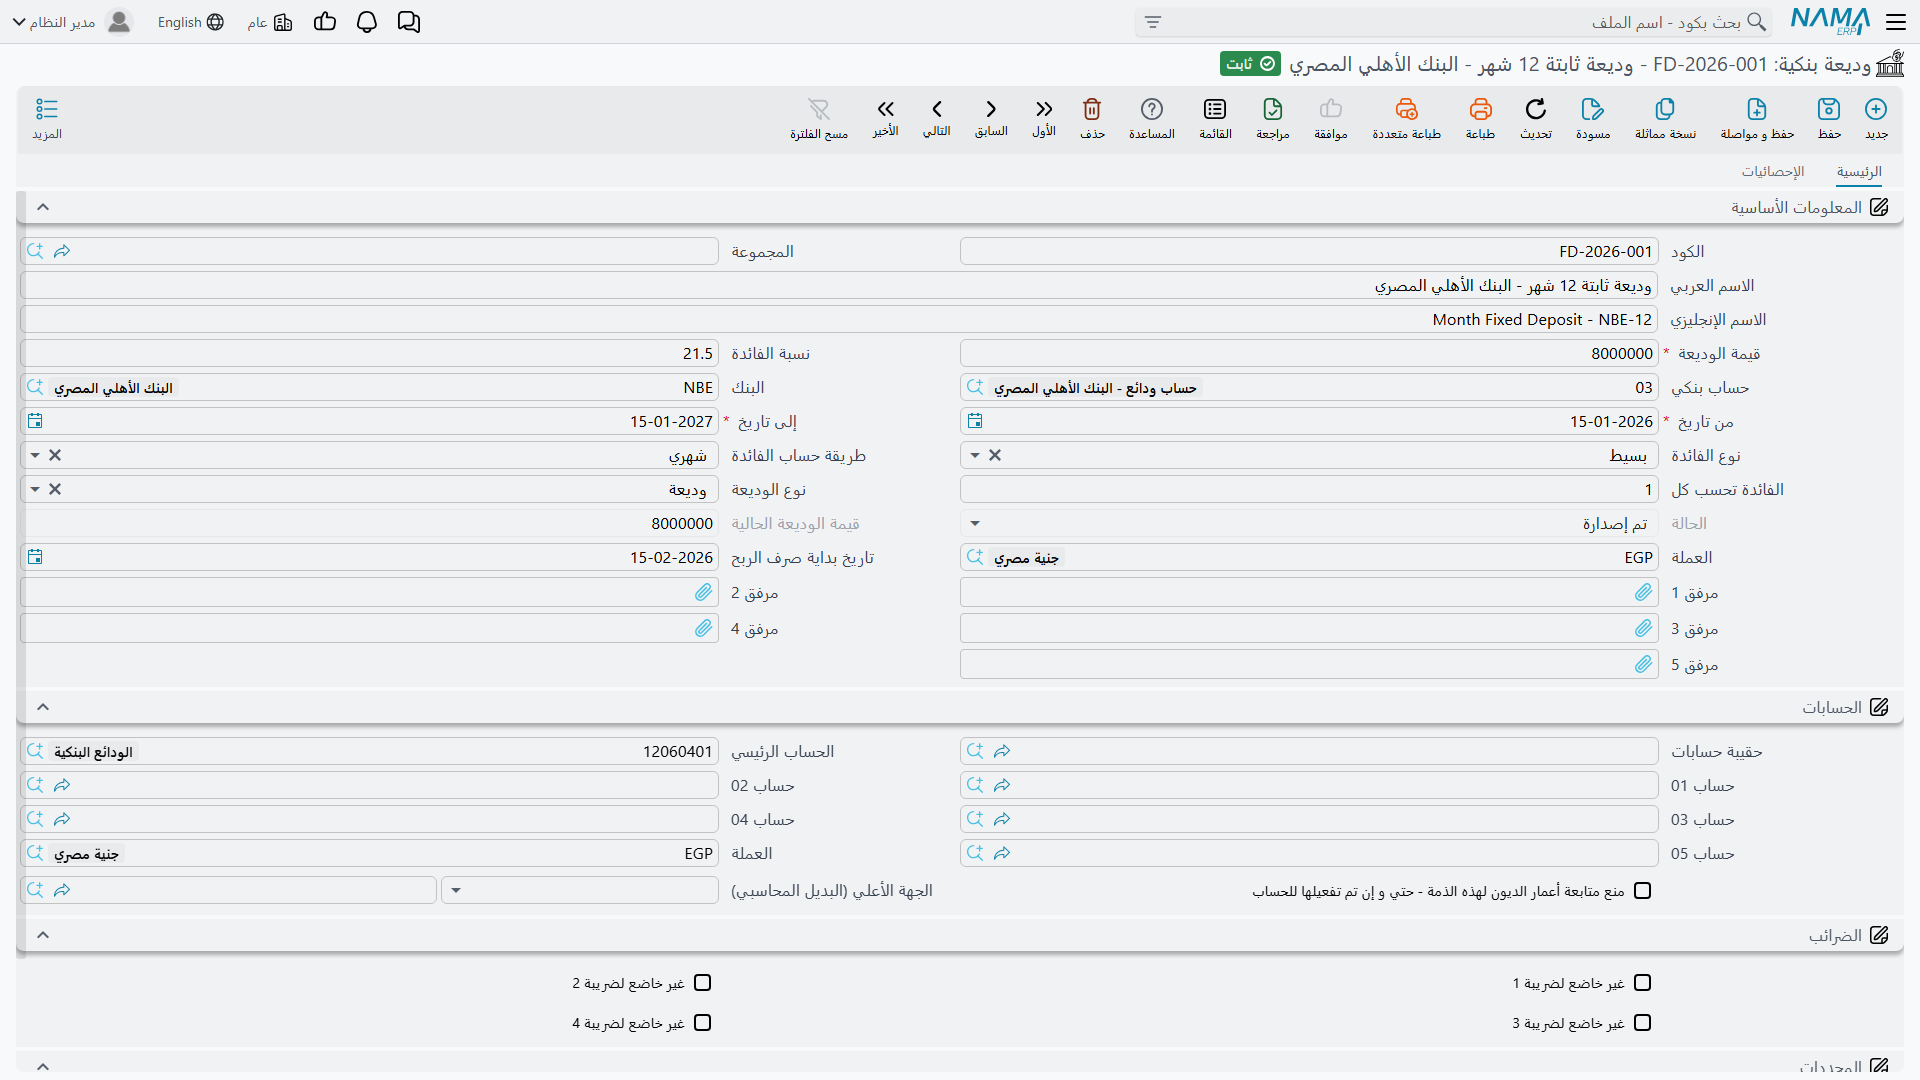
Task: Collapse الضرائب section
Action: [x=43, y=935]
